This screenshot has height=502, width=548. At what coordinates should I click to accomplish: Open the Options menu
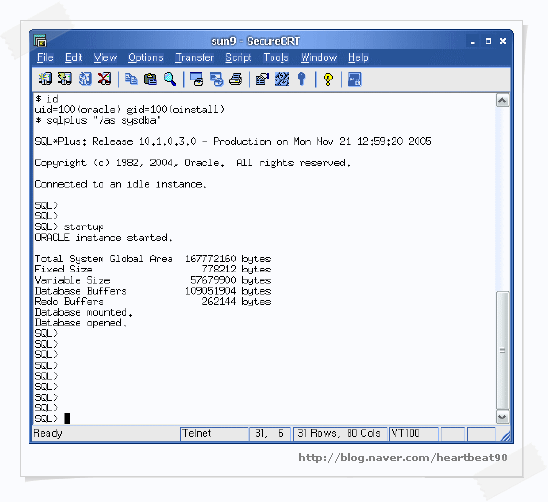coord(146,58)
